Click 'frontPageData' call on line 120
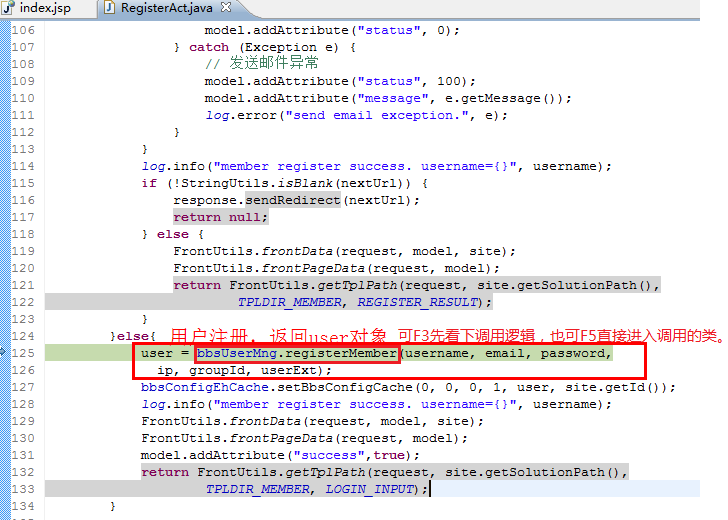This screenshot has height=520, width=728. (x=313, y=268)
